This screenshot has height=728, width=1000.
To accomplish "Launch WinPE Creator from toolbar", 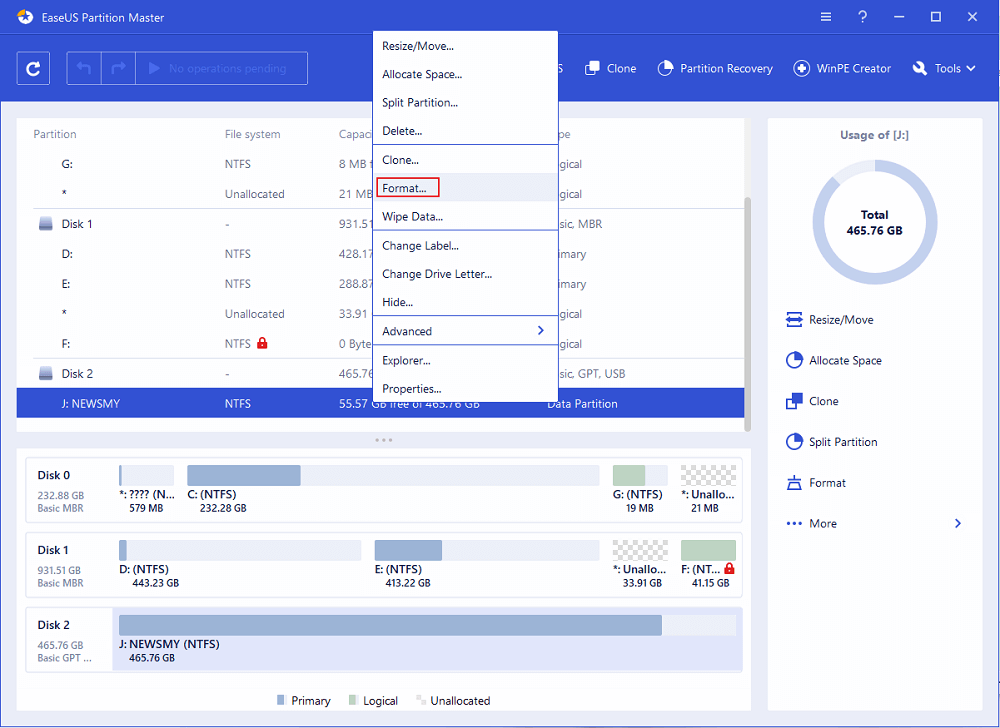I will click(842, 69).
